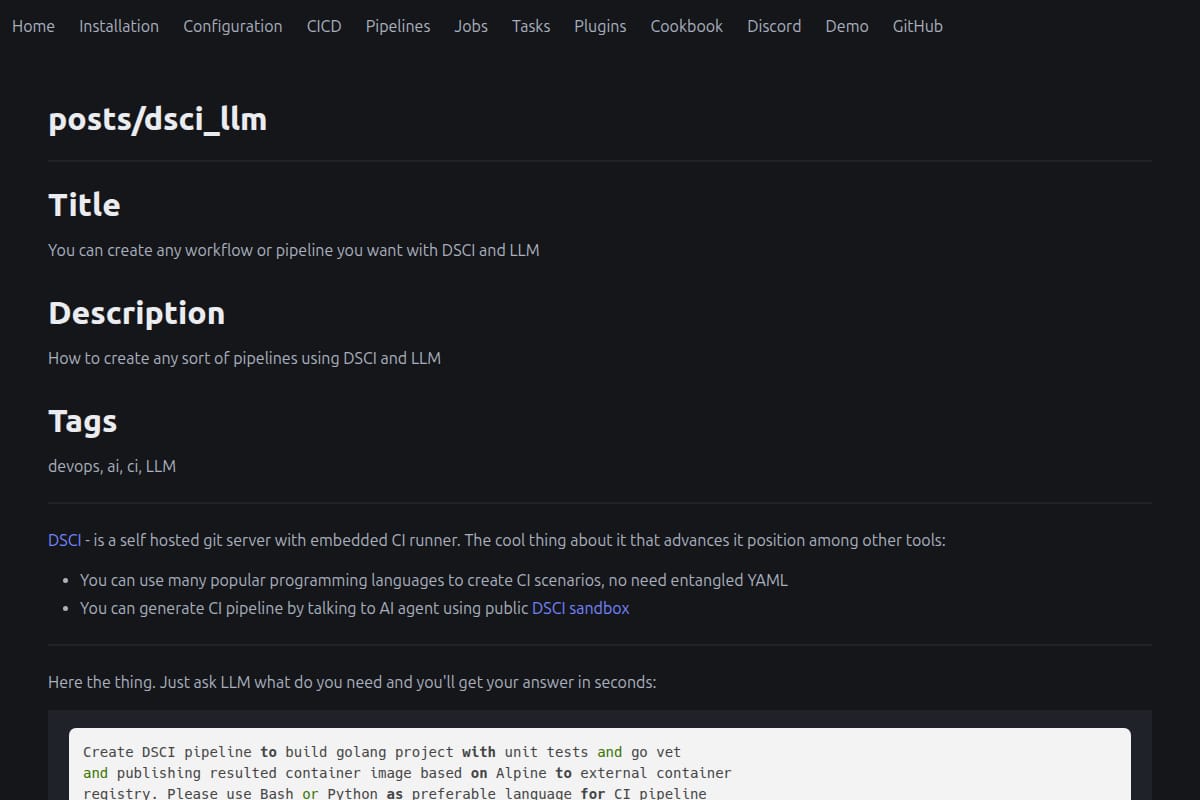Click code line "and publishing resulted container image"

(407, 773)
